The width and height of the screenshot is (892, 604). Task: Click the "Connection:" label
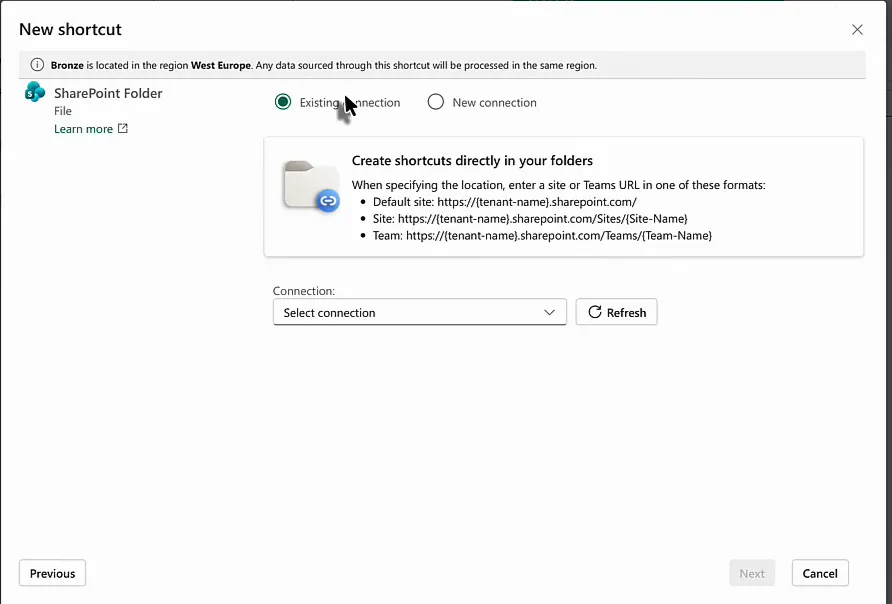point(304,291)
